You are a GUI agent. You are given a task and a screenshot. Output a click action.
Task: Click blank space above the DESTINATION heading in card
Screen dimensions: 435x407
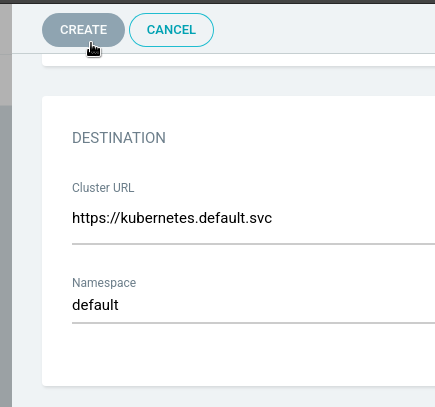coord(238,112)
